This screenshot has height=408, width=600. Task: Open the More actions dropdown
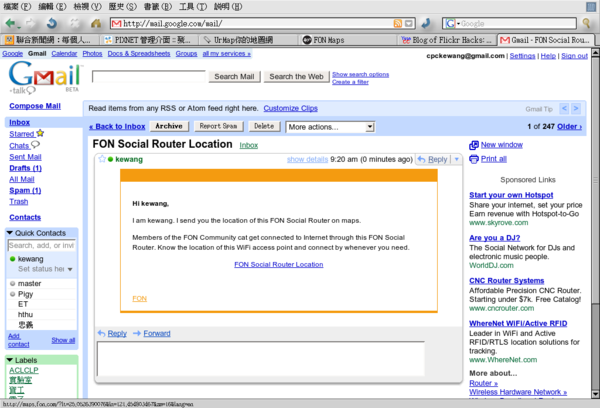[x=330, y=127]
